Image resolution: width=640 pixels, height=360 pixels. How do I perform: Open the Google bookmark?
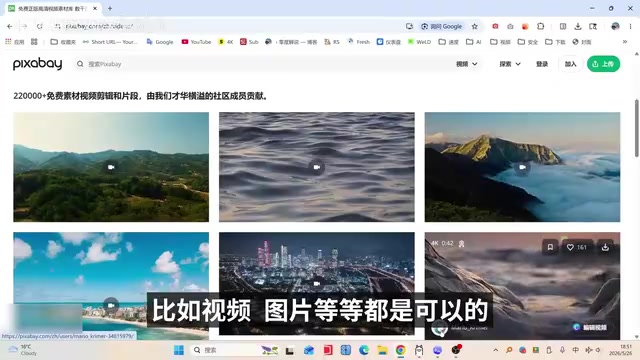tap(160, 42)
